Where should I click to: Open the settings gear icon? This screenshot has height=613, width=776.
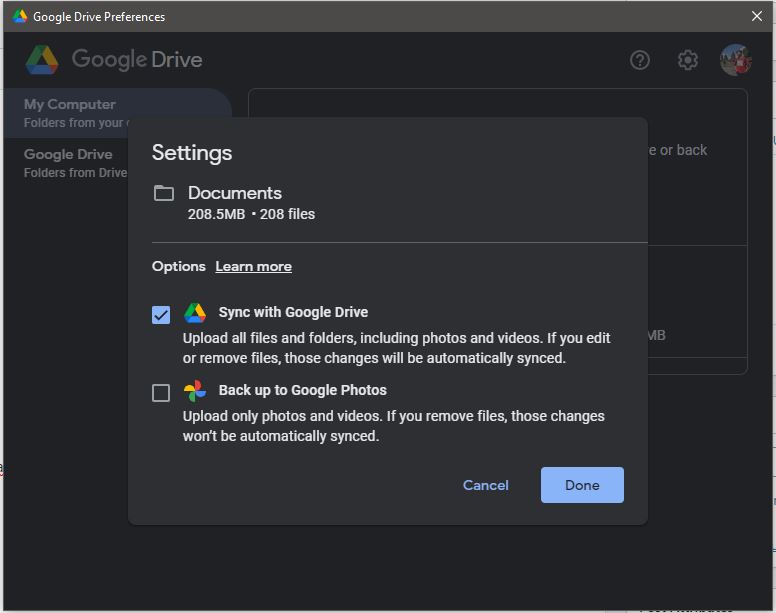click(687, 60)
